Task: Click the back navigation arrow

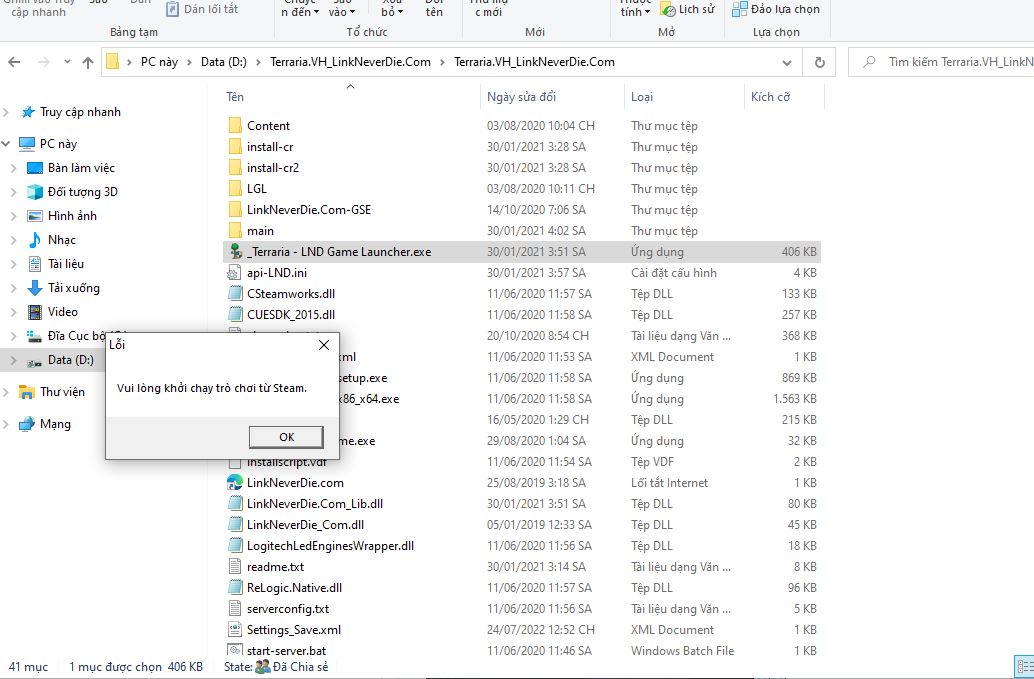Action: pyautogui.click(x=14, y=62)
